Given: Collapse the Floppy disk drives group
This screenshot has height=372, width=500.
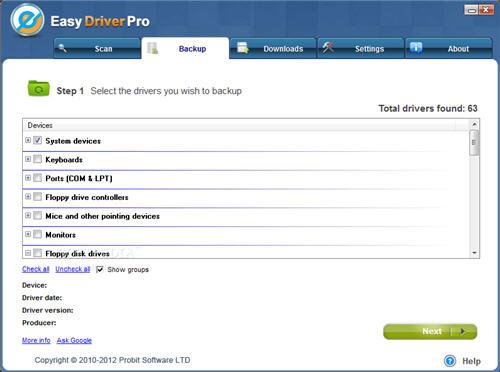Looking at the screenshot, I should pyautogui.click(x=28, y=253).
